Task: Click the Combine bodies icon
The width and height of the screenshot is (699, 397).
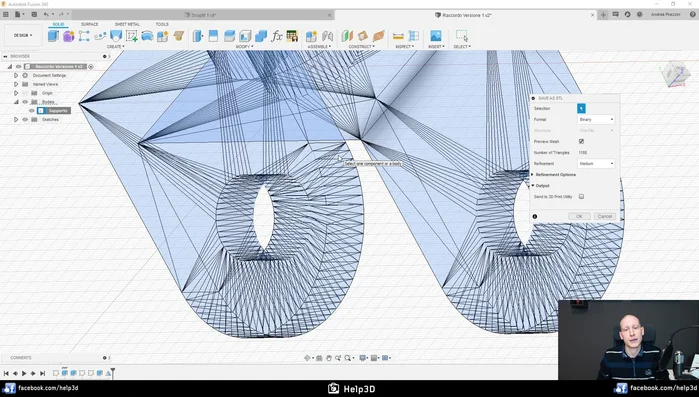Action: tap(261, 36)
